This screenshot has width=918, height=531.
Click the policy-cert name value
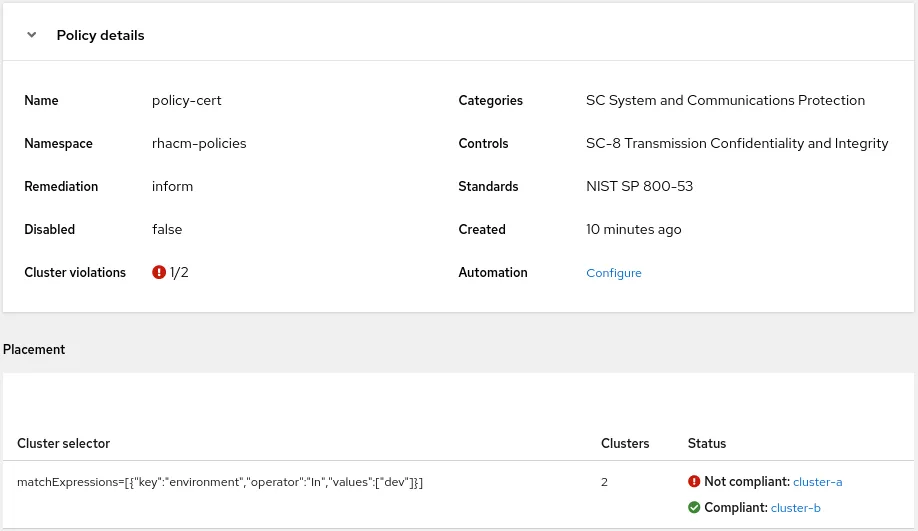click(x=186, y=100)
